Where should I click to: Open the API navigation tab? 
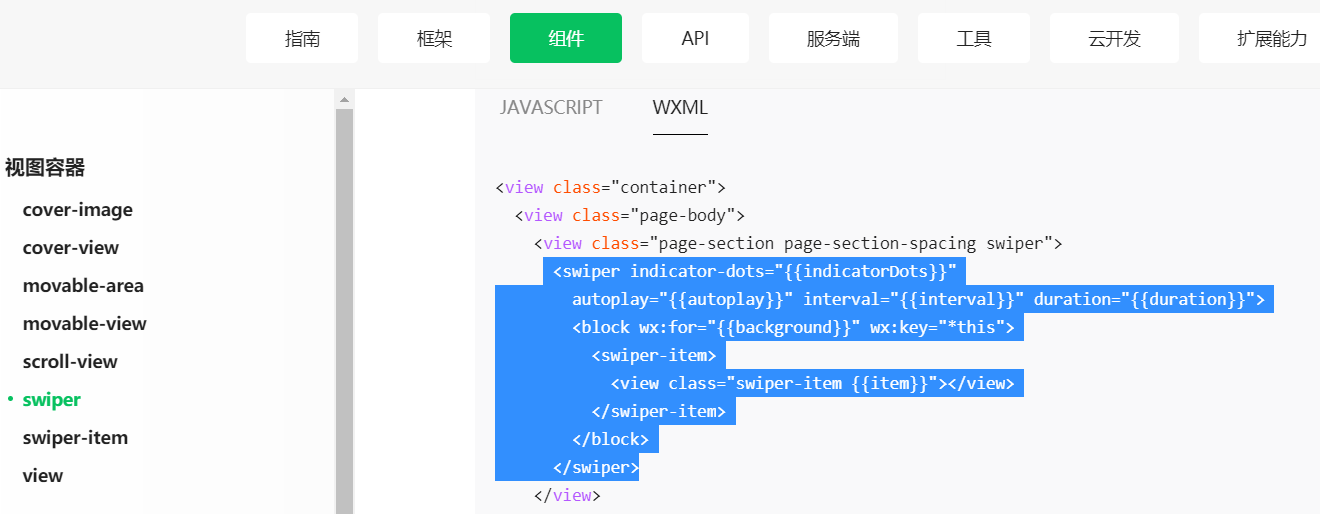click(695, 38)
